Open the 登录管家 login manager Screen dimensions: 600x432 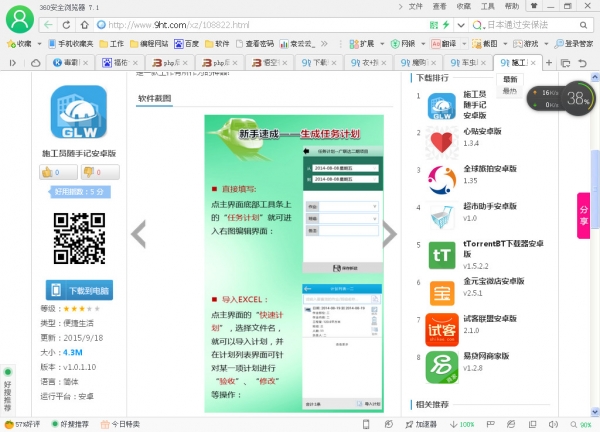click(574, 44)
